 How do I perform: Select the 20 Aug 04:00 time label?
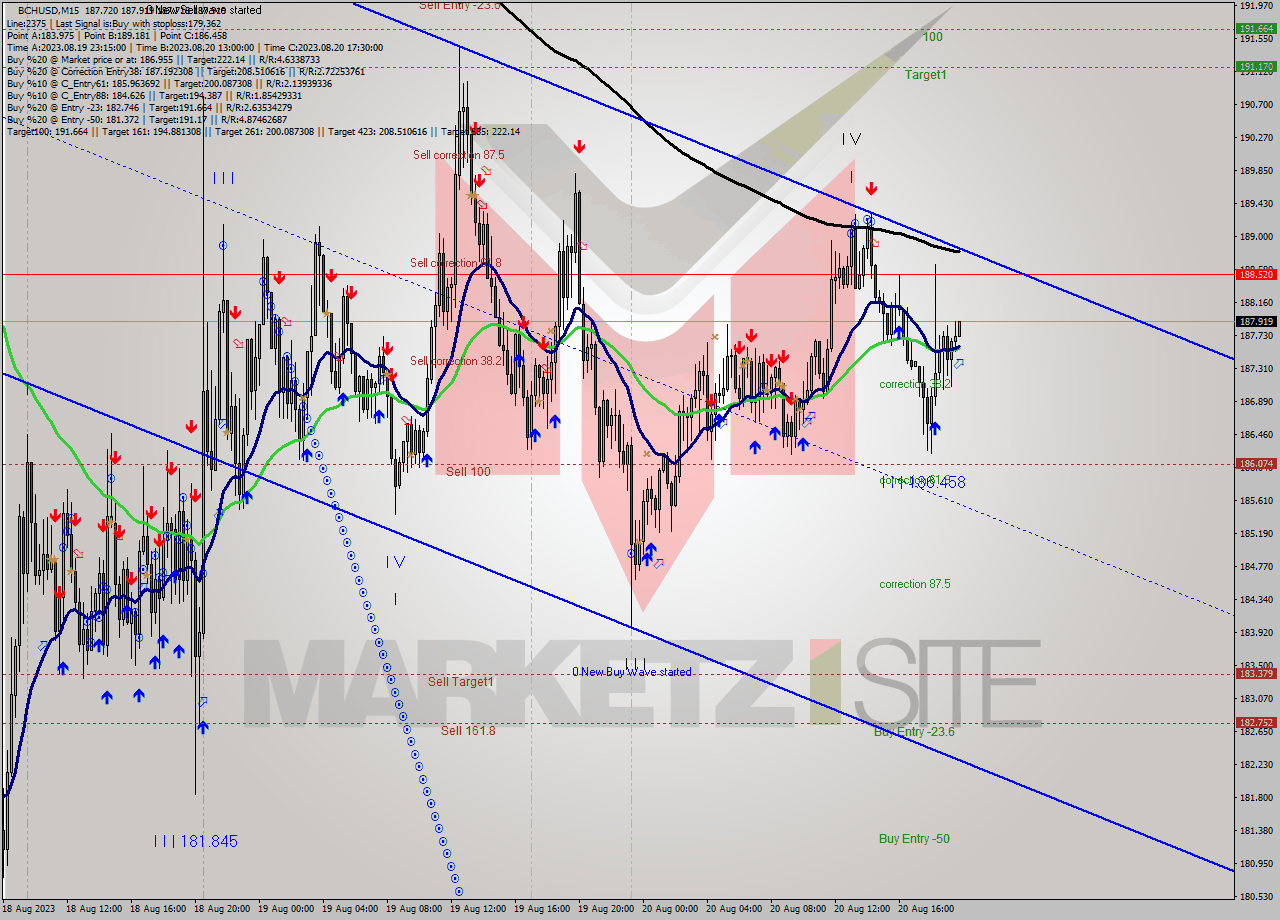point(732,909)
